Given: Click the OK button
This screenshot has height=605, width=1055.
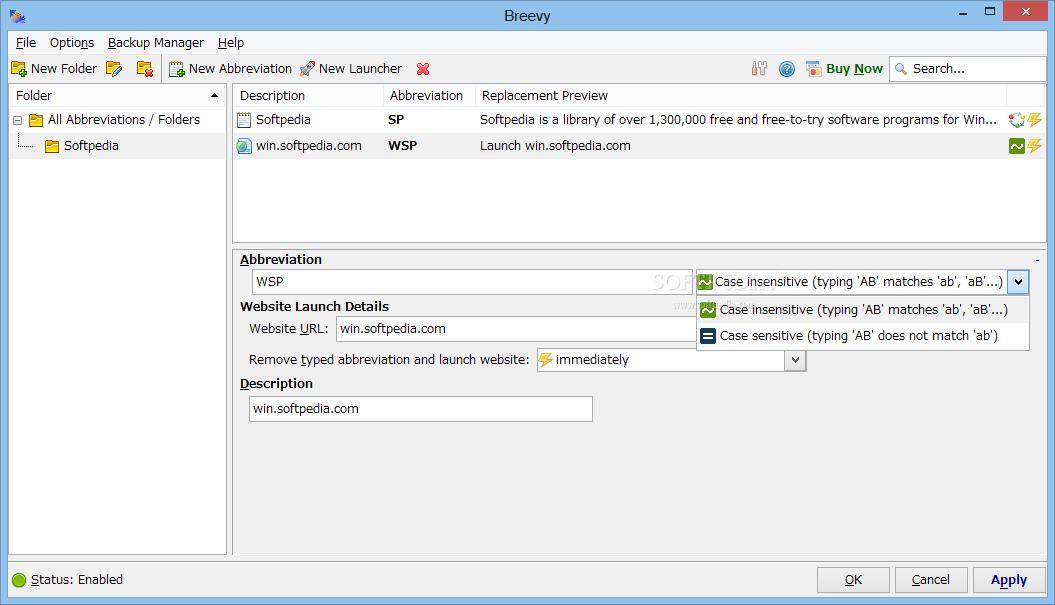Looking at the screenshot, I should (x=853, y=580).
